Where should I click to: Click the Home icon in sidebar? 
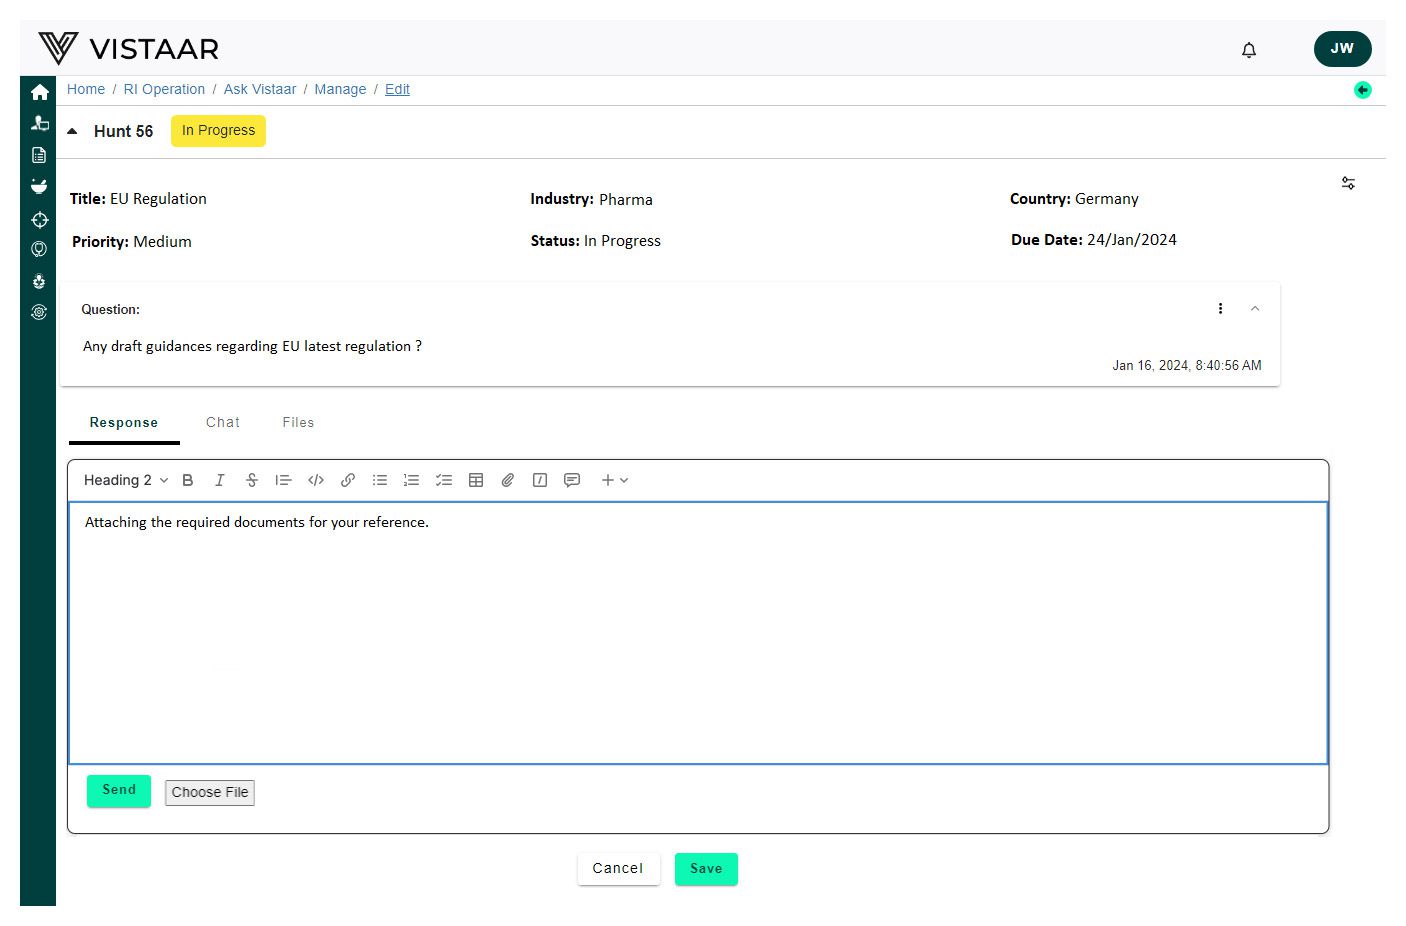(x=40, y=92)
